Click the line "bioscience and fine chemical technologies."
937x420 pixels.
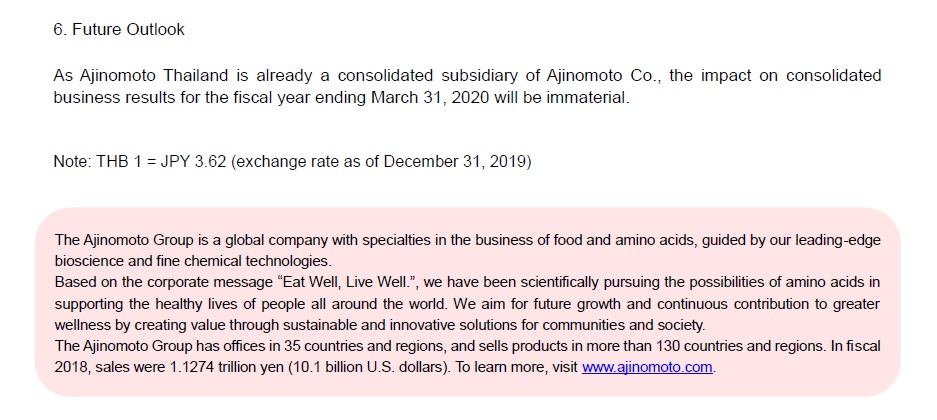point(192,261)
